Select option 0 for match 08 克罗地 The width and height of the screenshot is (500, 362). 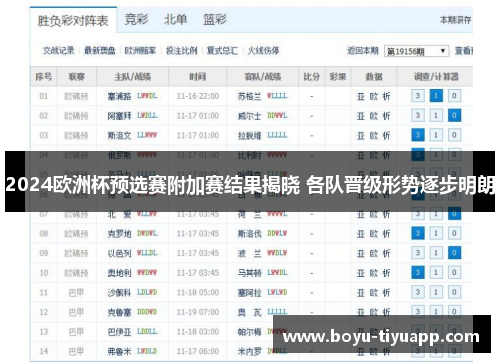point(454,233)
